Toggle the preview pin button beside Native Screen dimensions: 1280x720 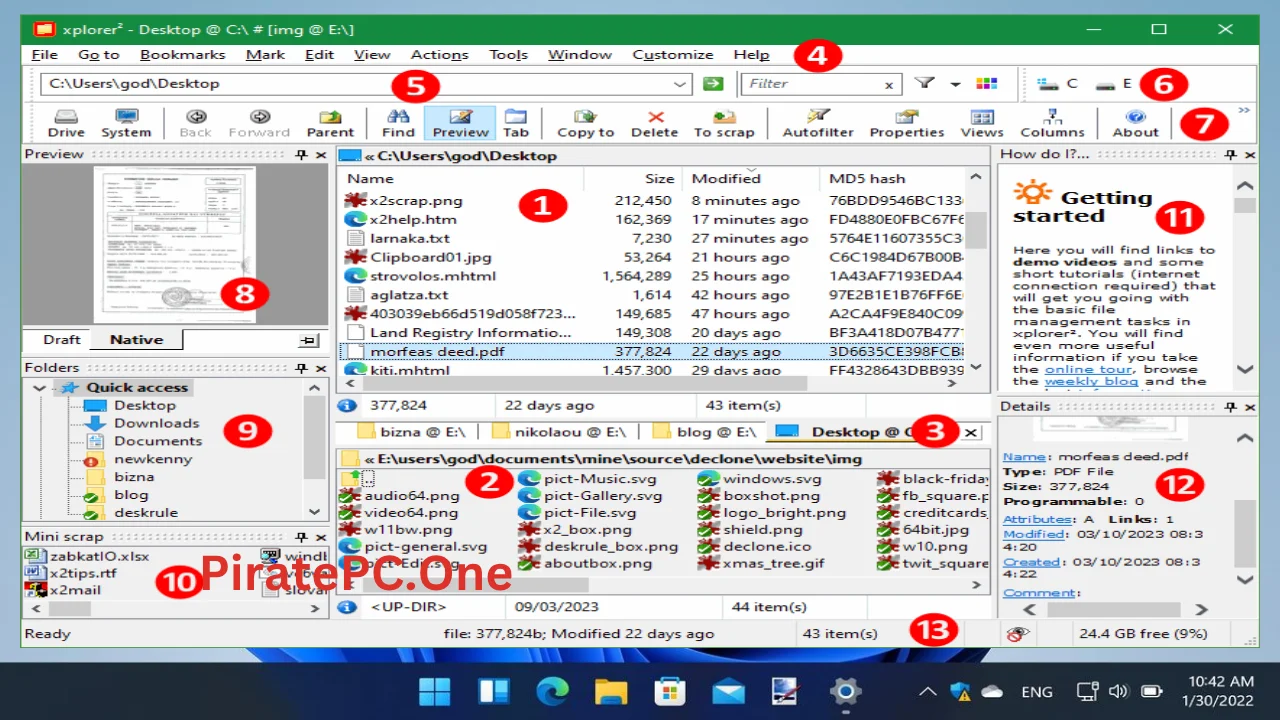point(309,341)
